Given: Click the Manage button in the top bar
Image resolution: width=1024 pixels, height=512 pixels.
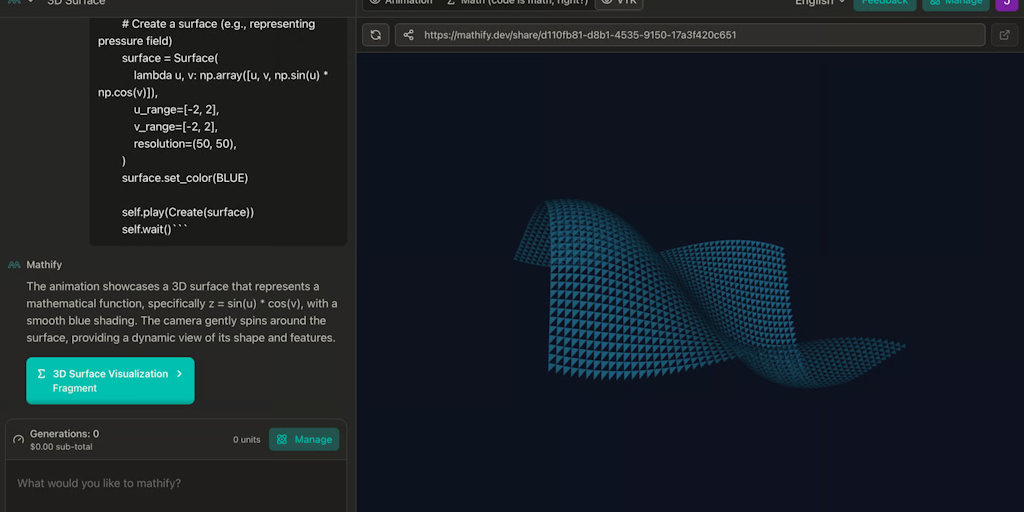Looking at the screenshot, I should (955, 2).
